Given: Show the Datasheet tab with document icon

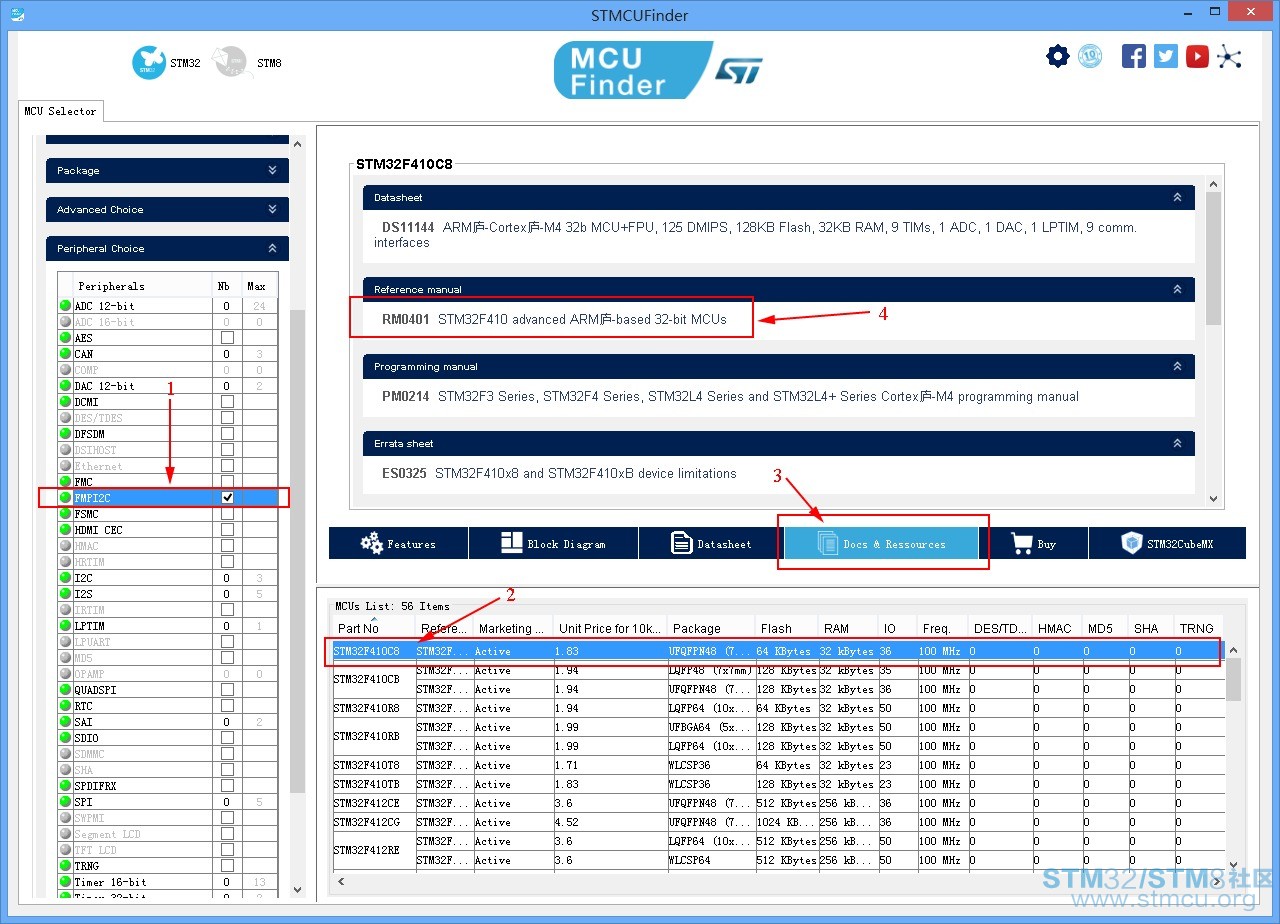Looking at the screenshot, I should [x=711, y=543].
